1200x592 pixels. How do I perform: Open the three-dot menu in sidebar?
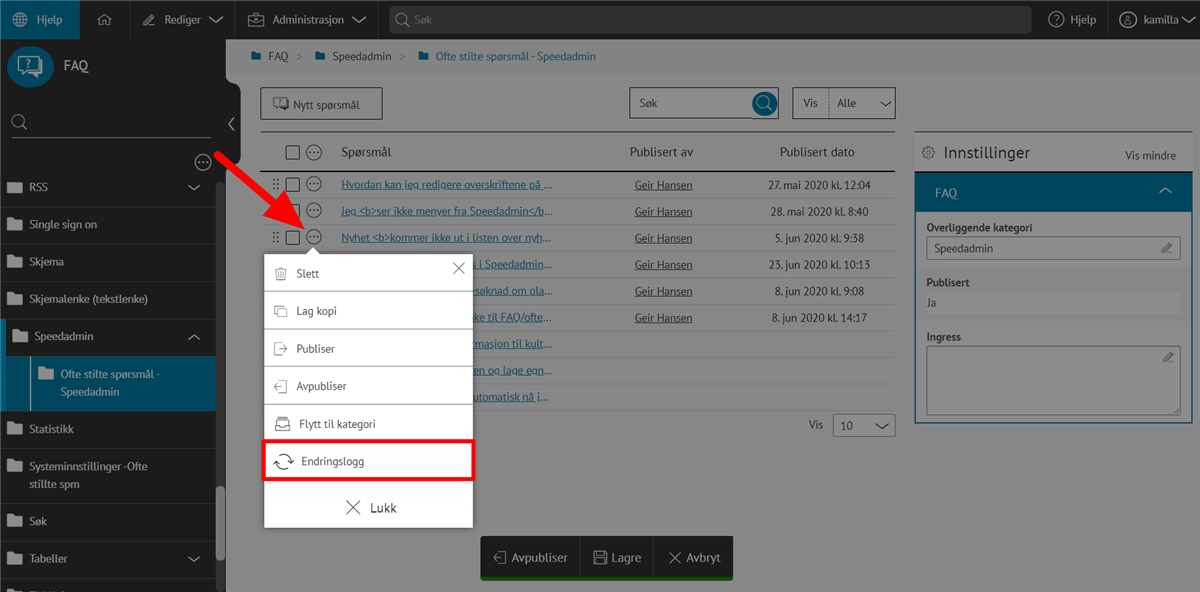[203, 162]
